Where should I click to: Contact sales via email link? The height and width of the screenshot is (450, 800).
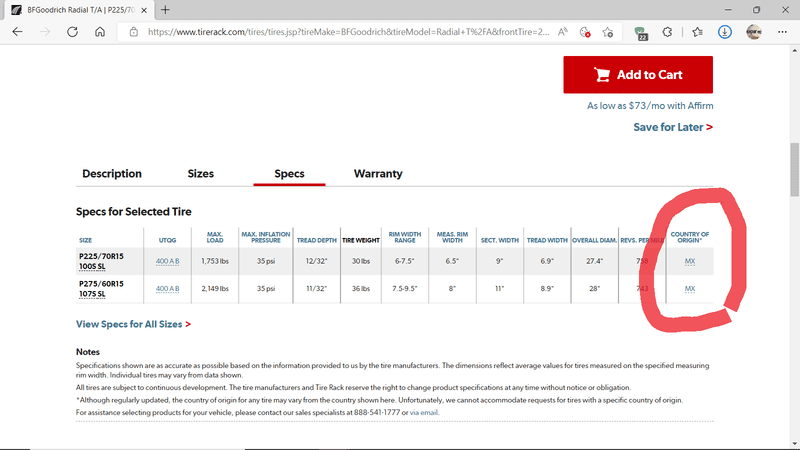tap(423, 412)
